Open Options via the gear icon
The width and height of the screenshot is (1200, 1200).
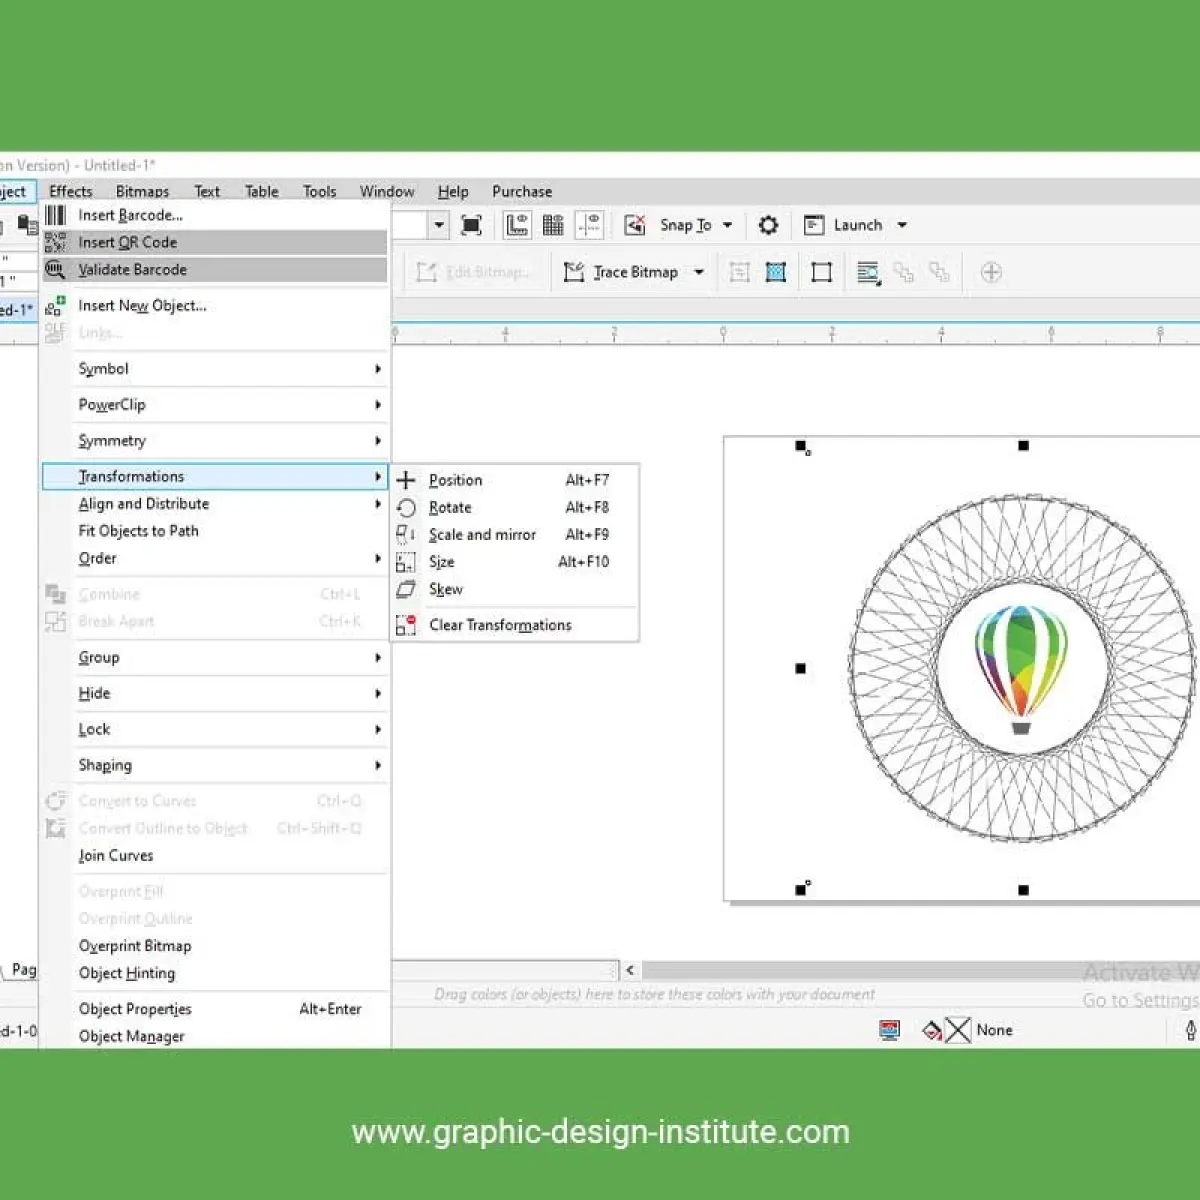[x=768, y=225]
